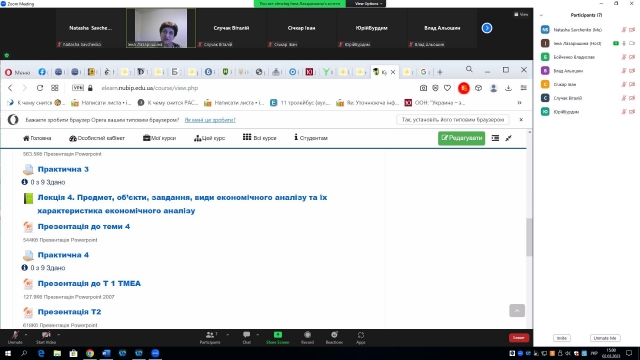The image size is (640, 360).
Task: Open the Презентація Т2 link
Action: (x=69, y=312)
